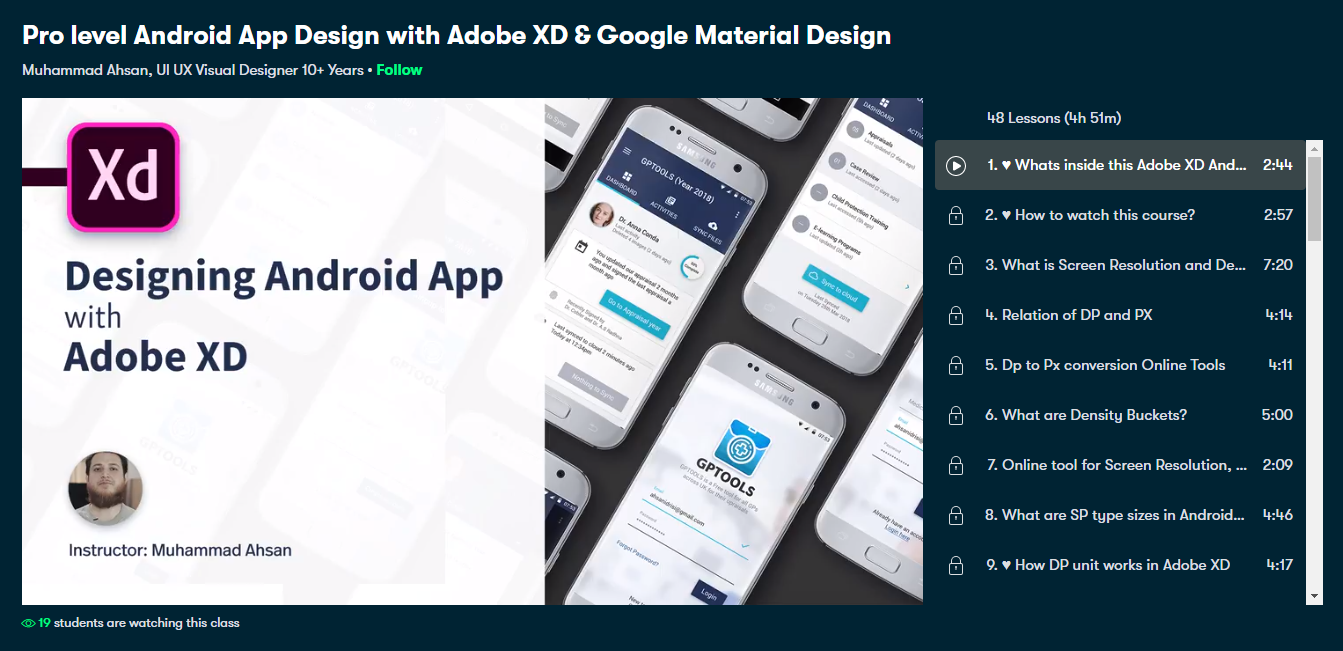
Task: Play the first lesson's preview video
Action: pos(955,165)
